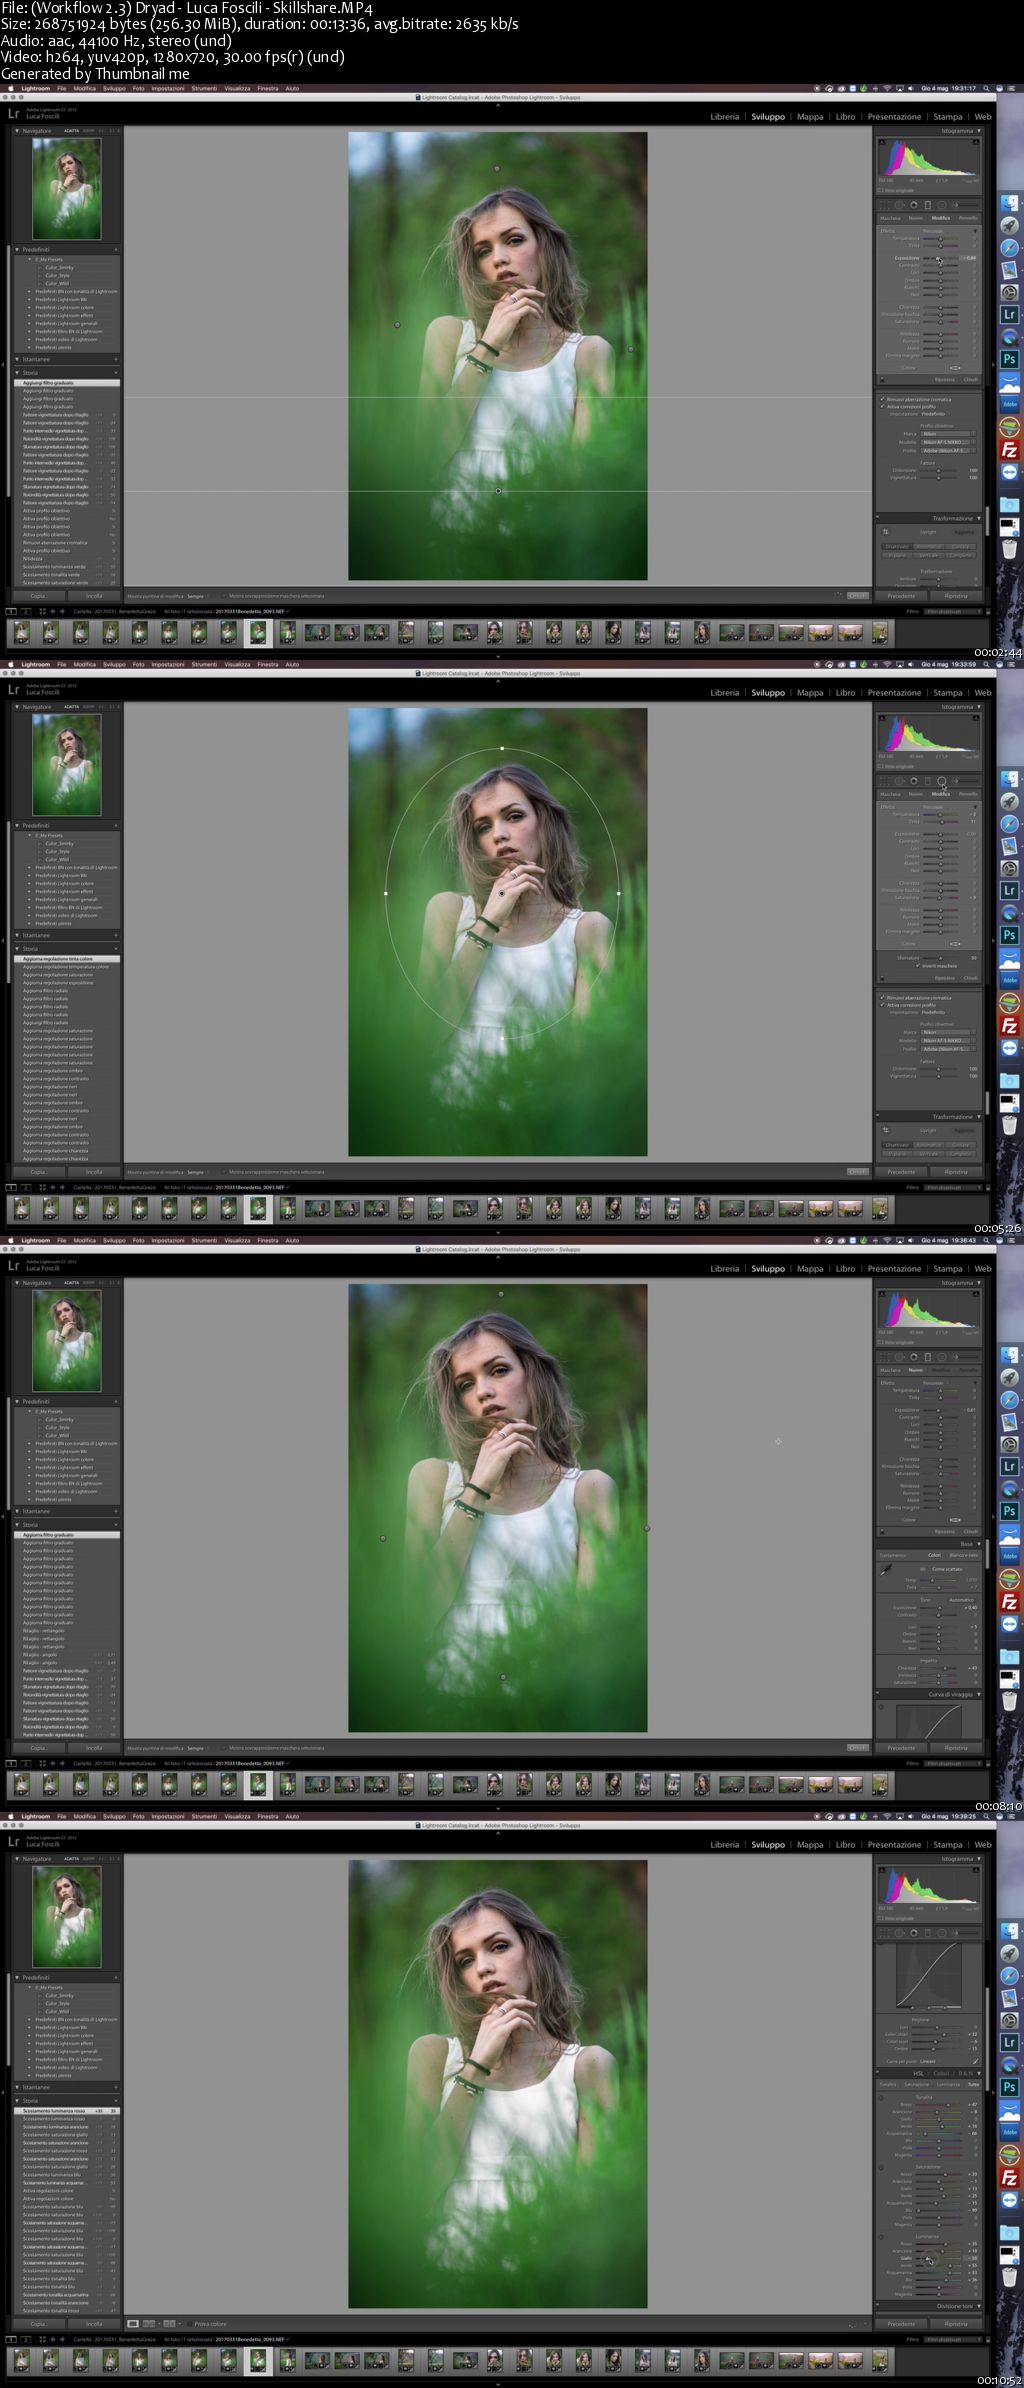Toggle mask panel on/off switch, 00:02:44 frame
The height and width of the screenshot is (2388, 1024).
point(881,380)
